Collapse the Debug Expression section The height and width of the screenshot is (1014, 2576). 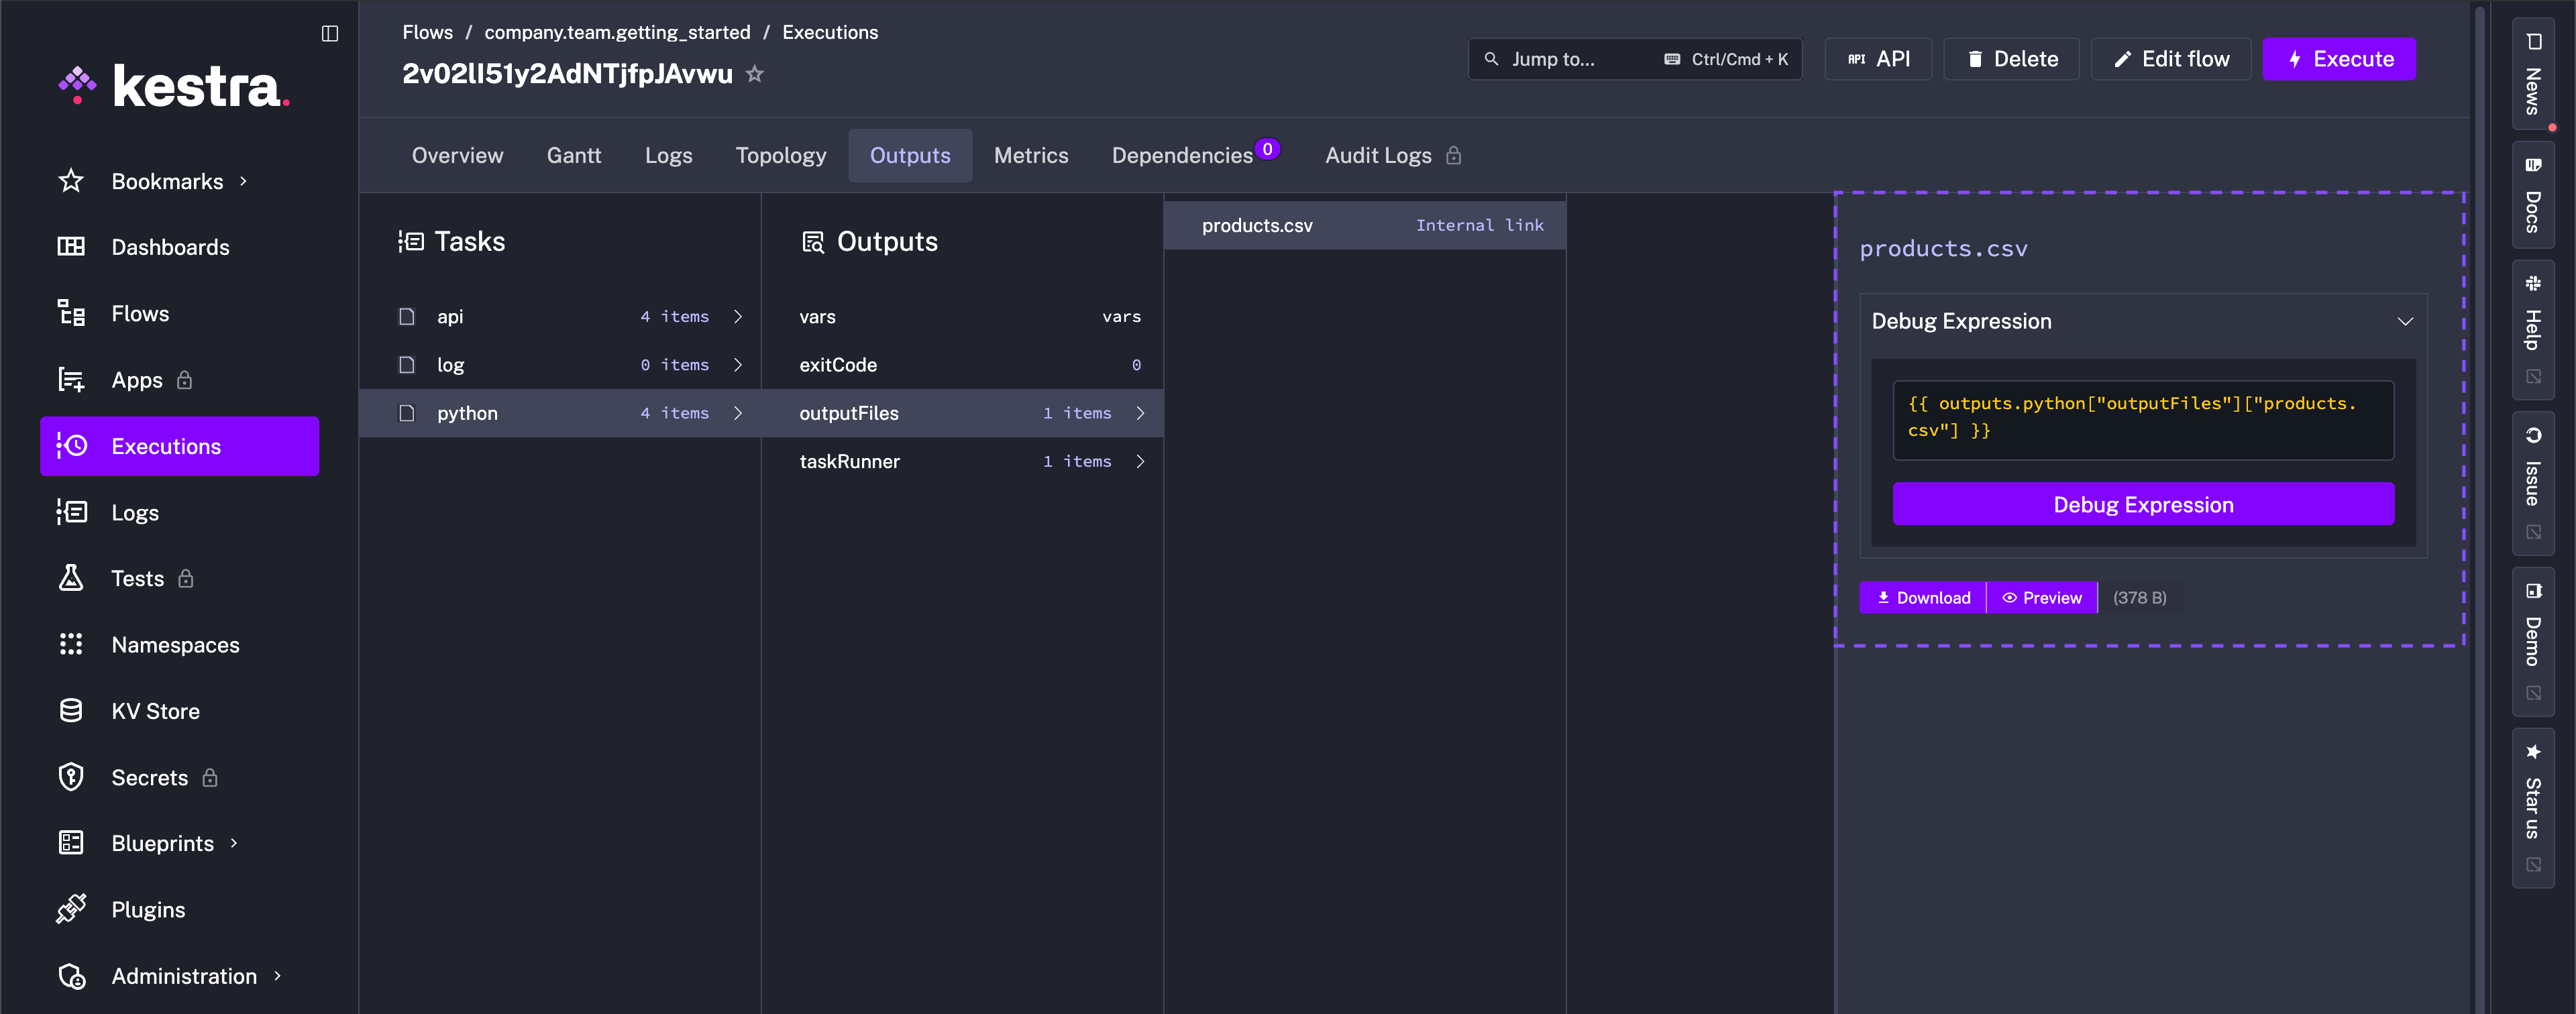(x=2405, y=321)
